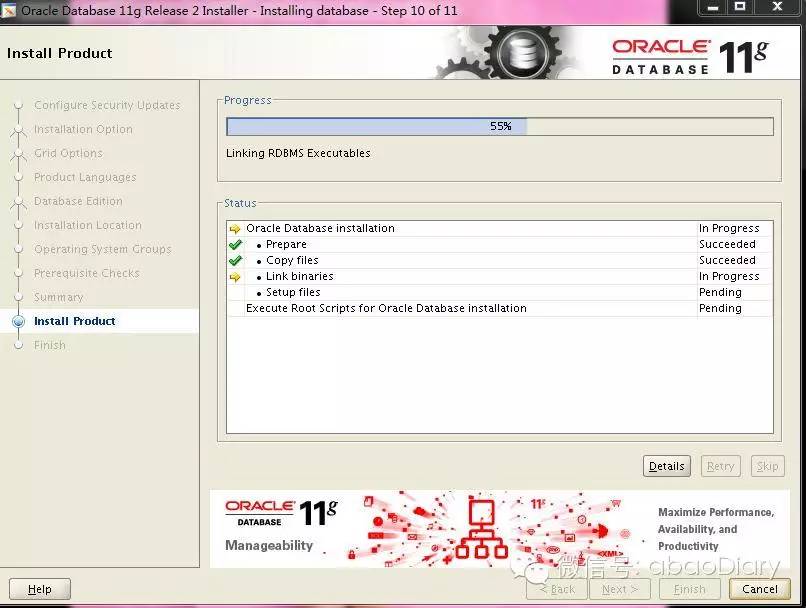
Task: Open Help for the installer
Action: (x=40, y=589)
